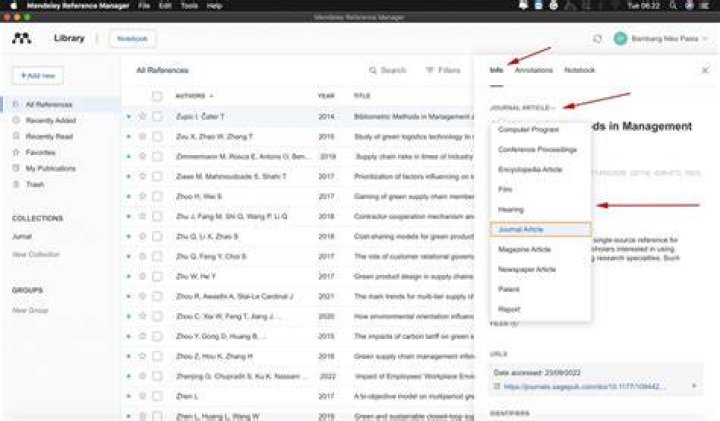Click the Add new button

(38, 75)
